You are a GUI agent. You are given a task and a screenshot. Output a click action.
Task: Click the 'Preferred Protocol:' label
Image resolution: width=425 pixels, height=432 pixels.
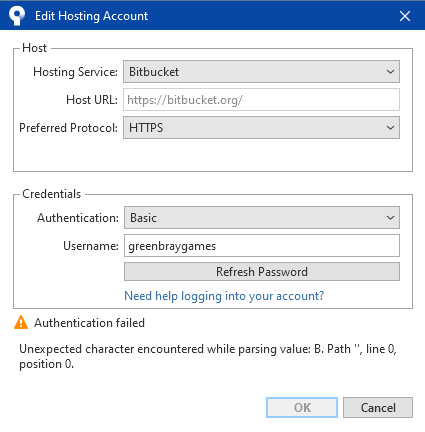click(x=68, y=128)
